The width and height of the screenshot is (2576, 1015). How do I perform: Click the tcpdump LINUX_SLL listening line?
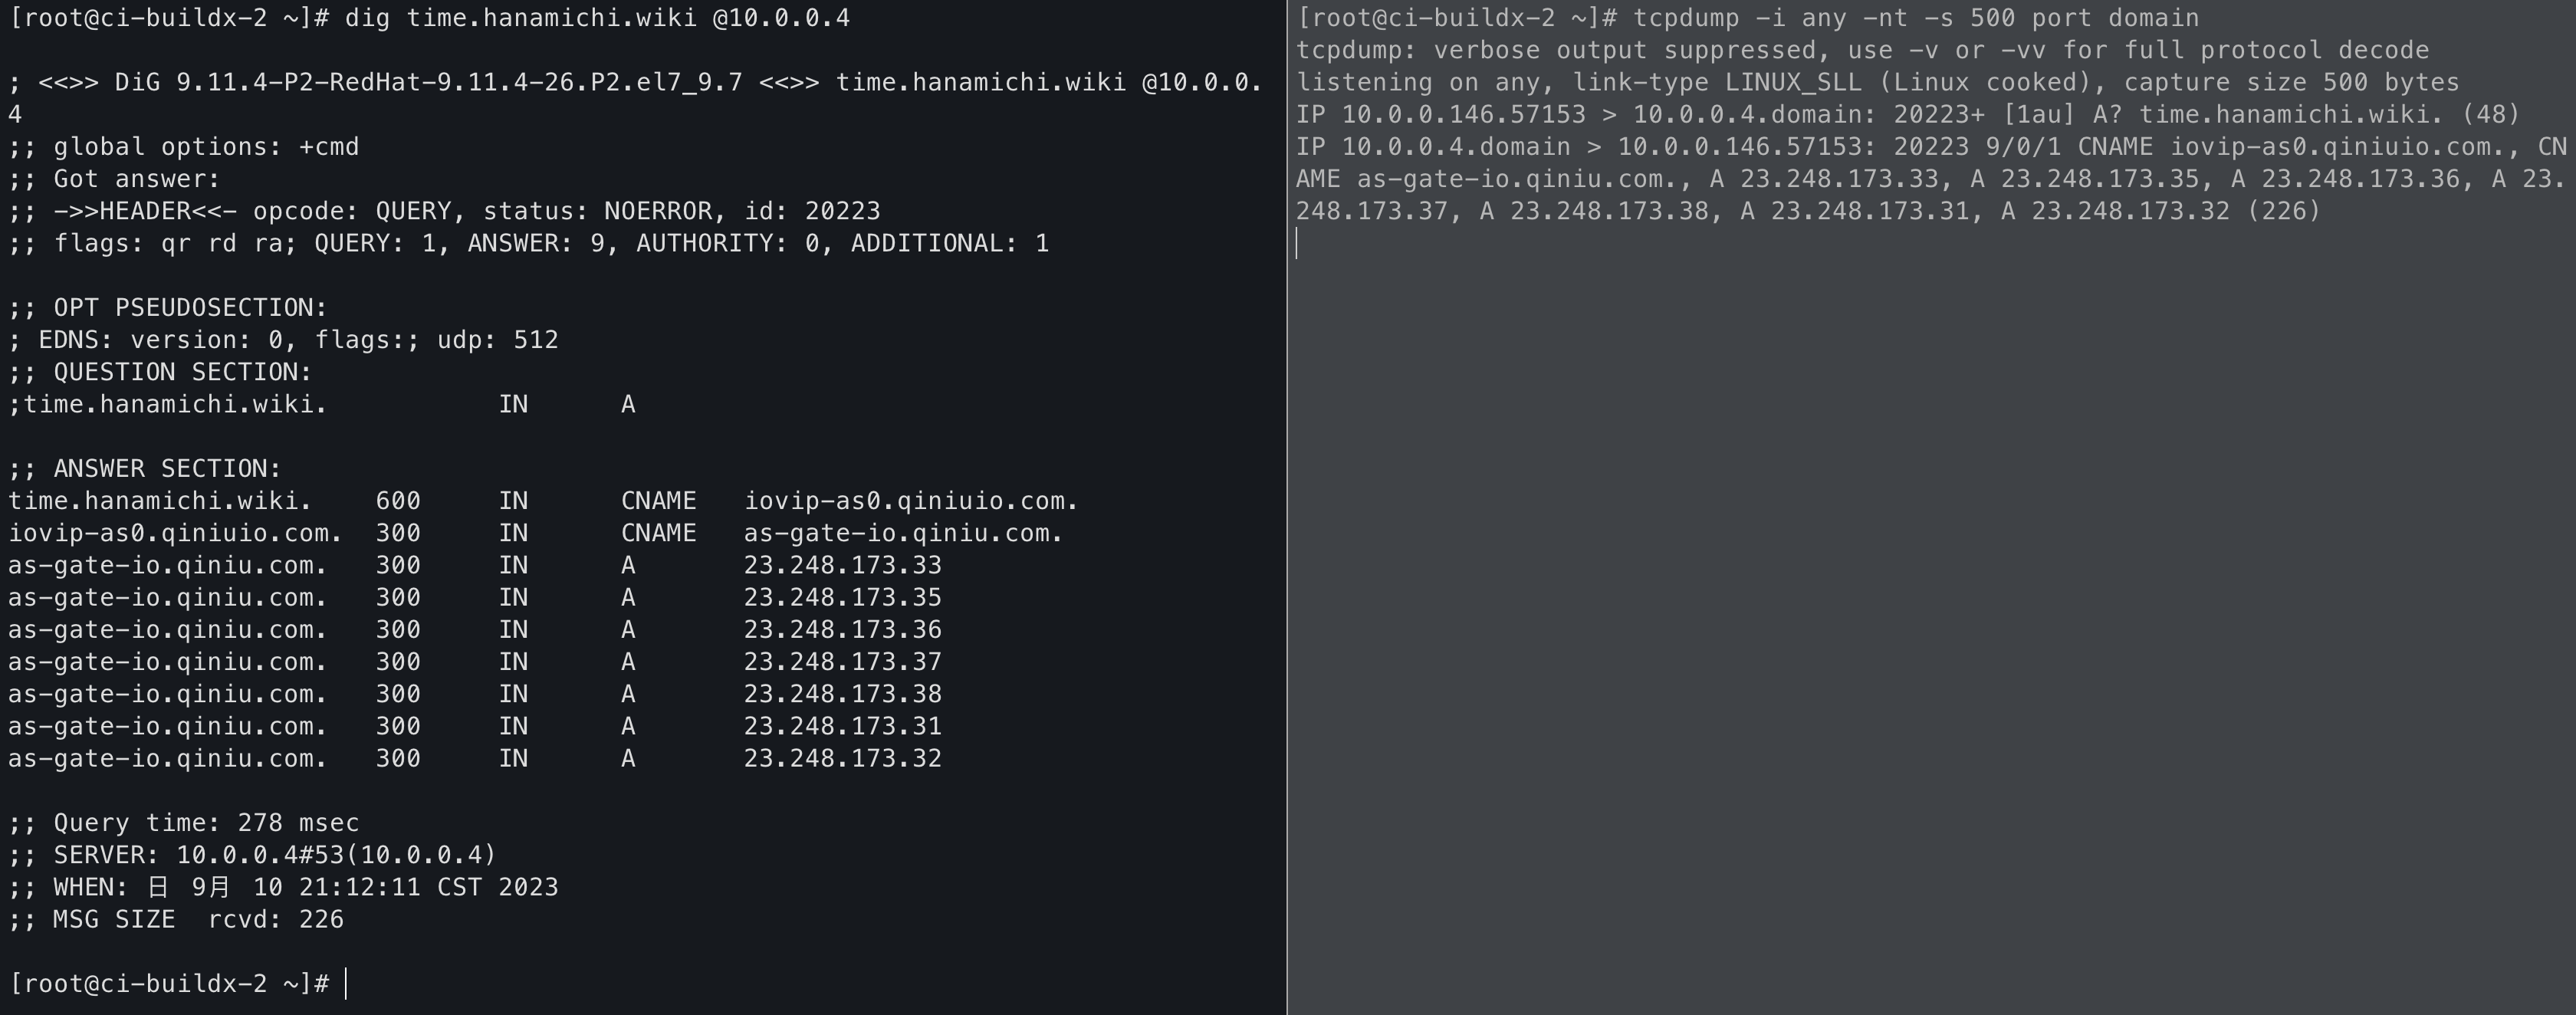point(1877,83)
